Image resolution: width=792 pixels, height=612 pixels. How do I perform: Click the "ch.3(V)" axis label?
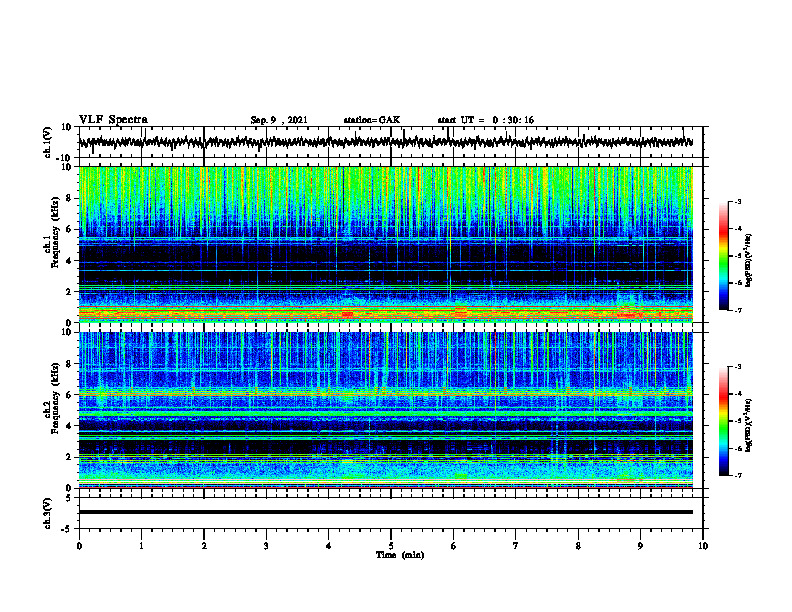(x=48, y=513)
